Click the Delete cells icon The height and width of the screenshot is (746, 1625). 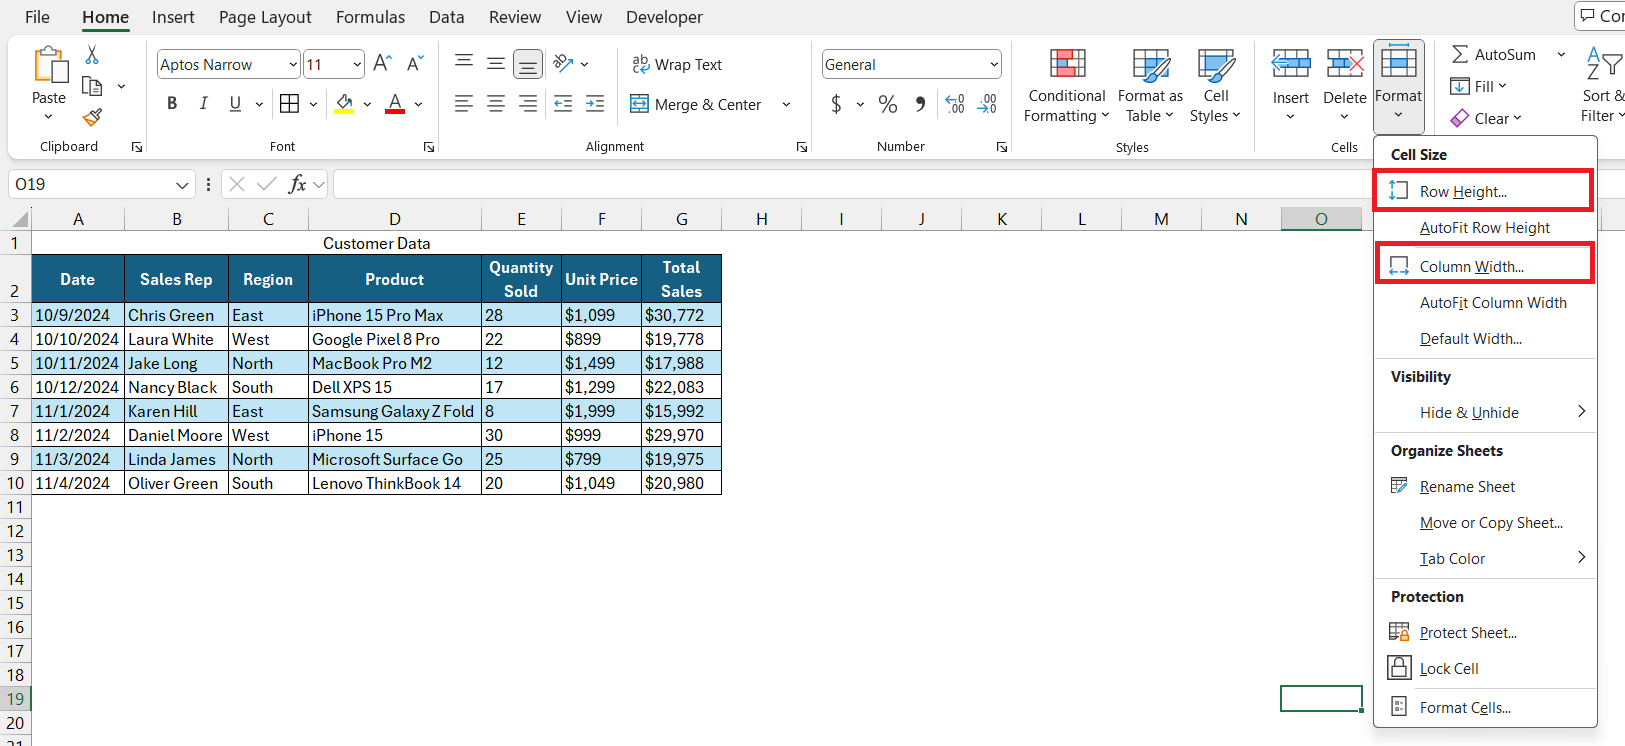point(1345,64)
